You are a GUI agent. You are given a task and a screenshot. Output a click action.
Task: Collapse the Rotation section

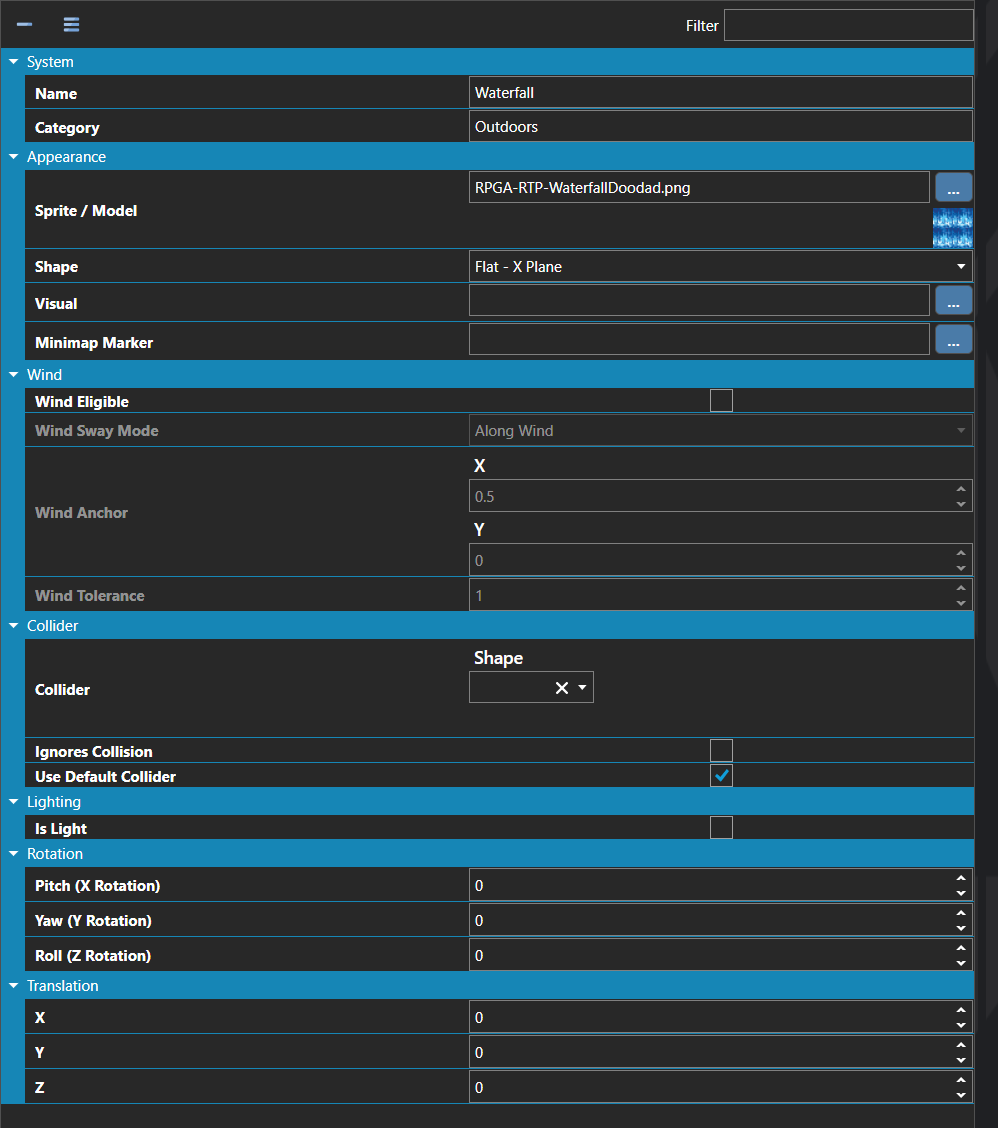[14, 854]
